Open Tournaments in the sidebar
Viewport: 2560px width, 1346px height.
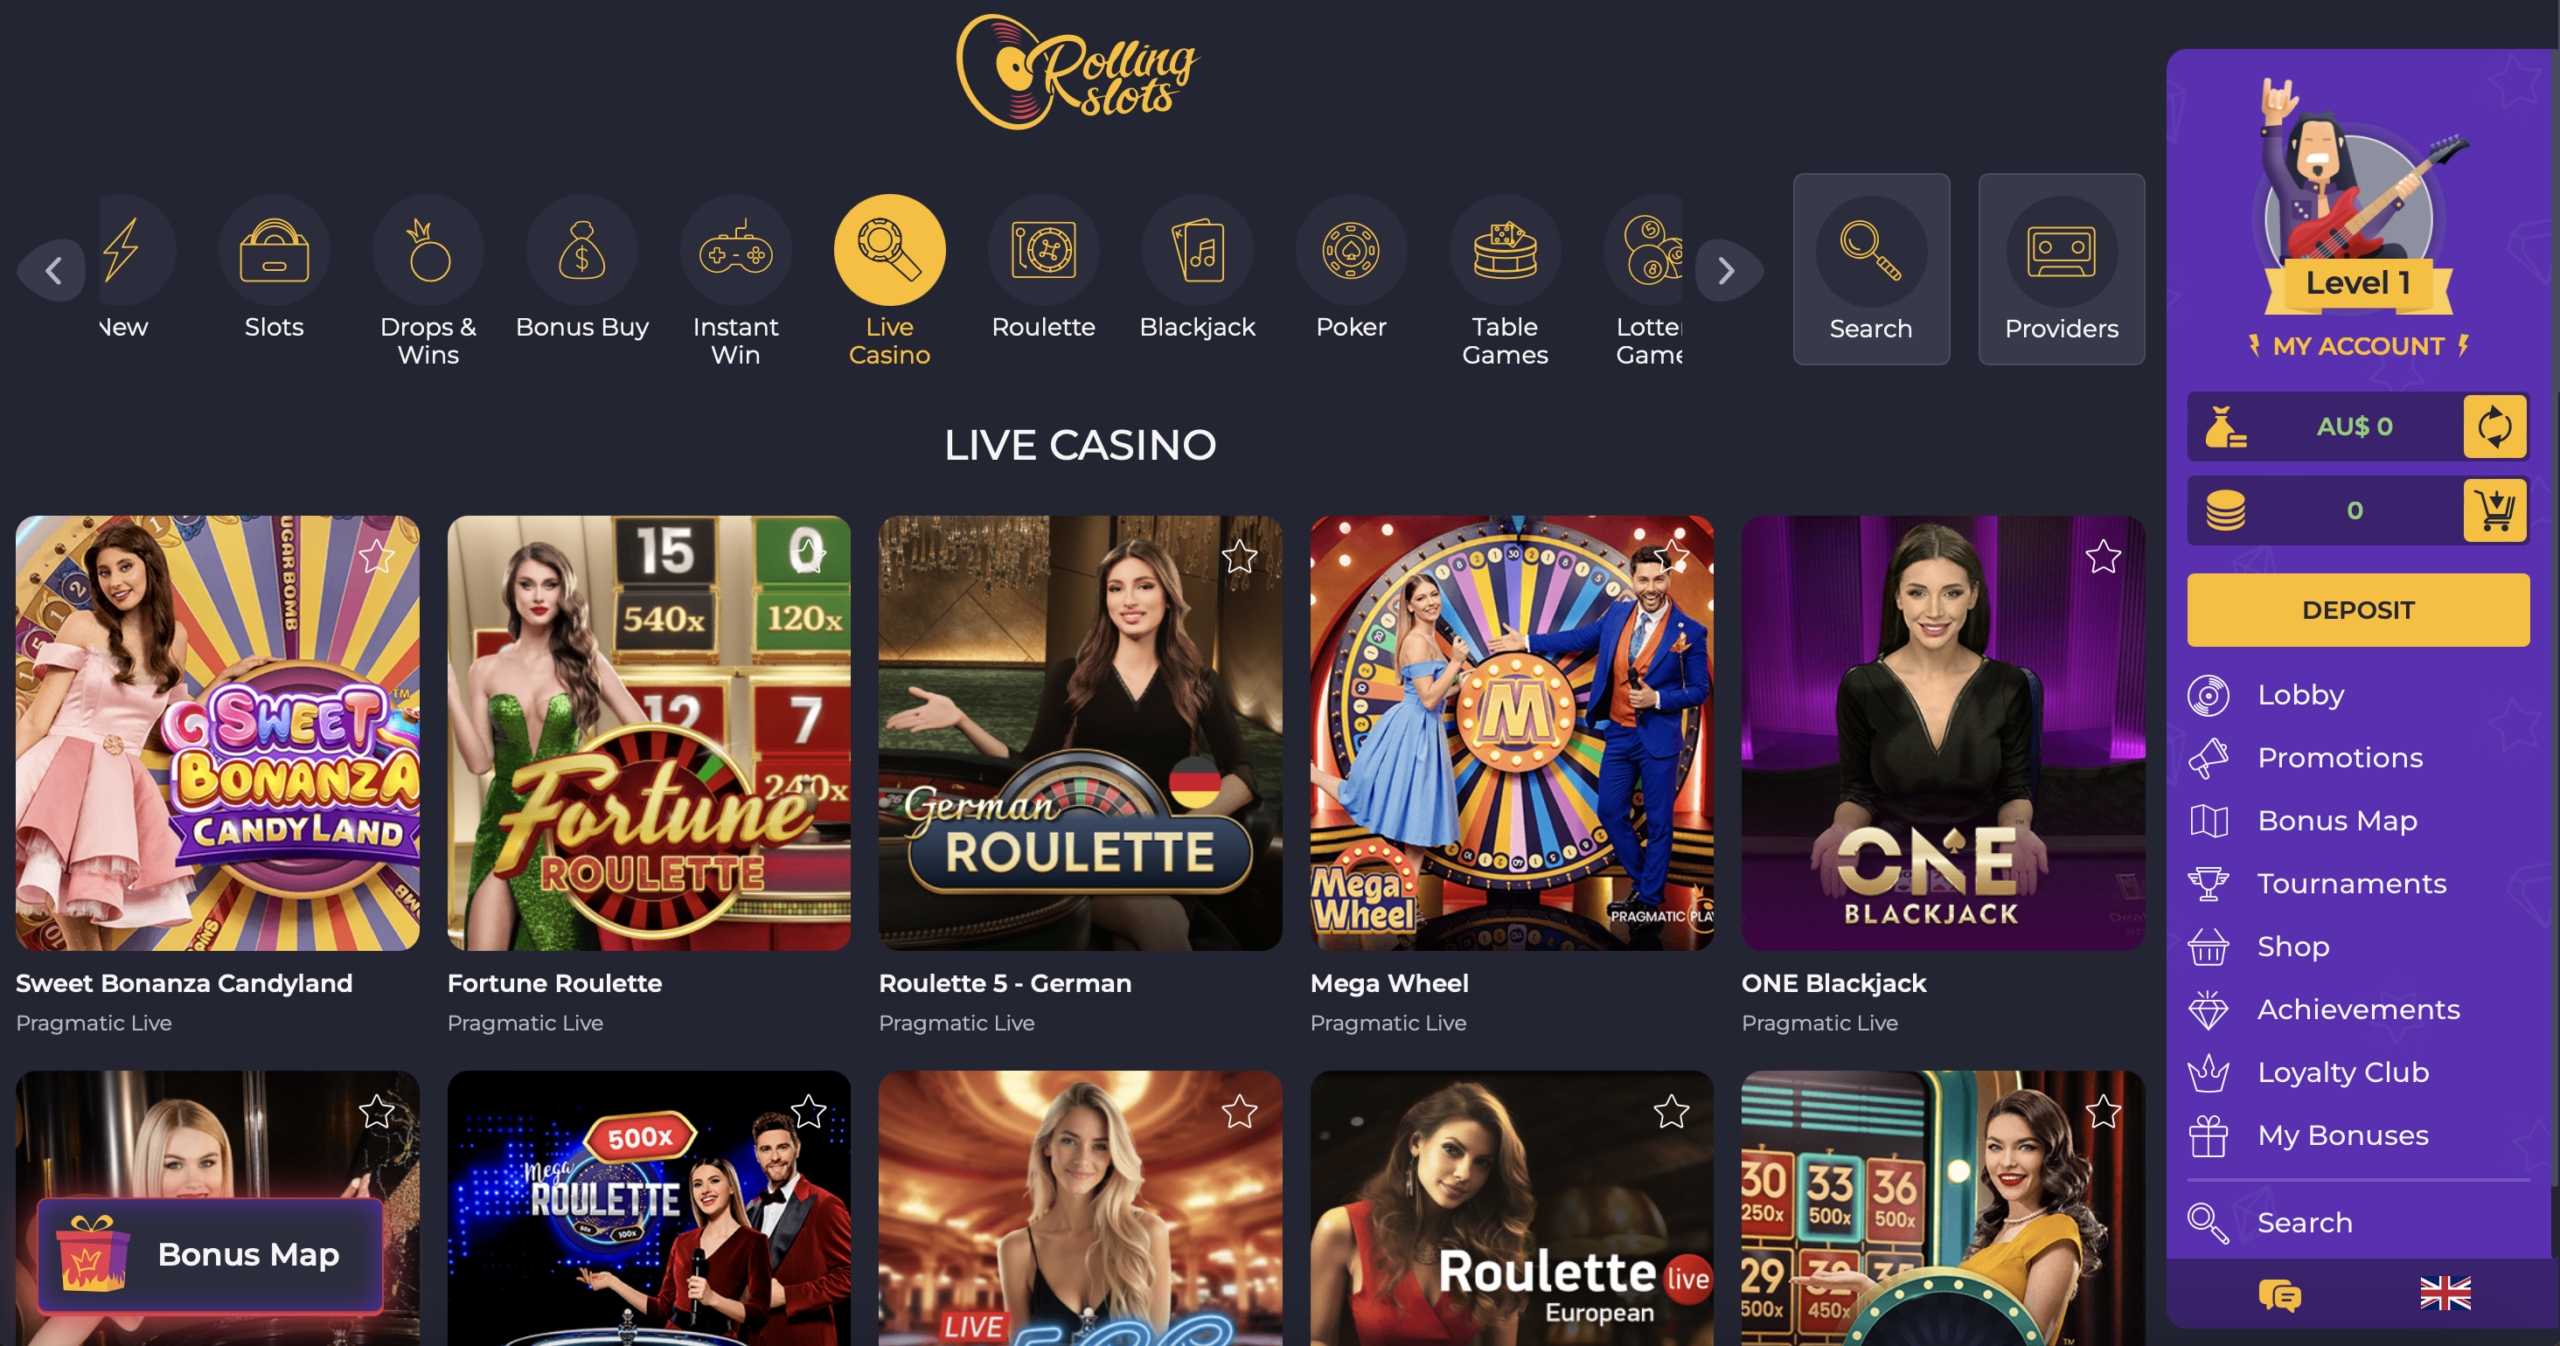click(2352, 884)
